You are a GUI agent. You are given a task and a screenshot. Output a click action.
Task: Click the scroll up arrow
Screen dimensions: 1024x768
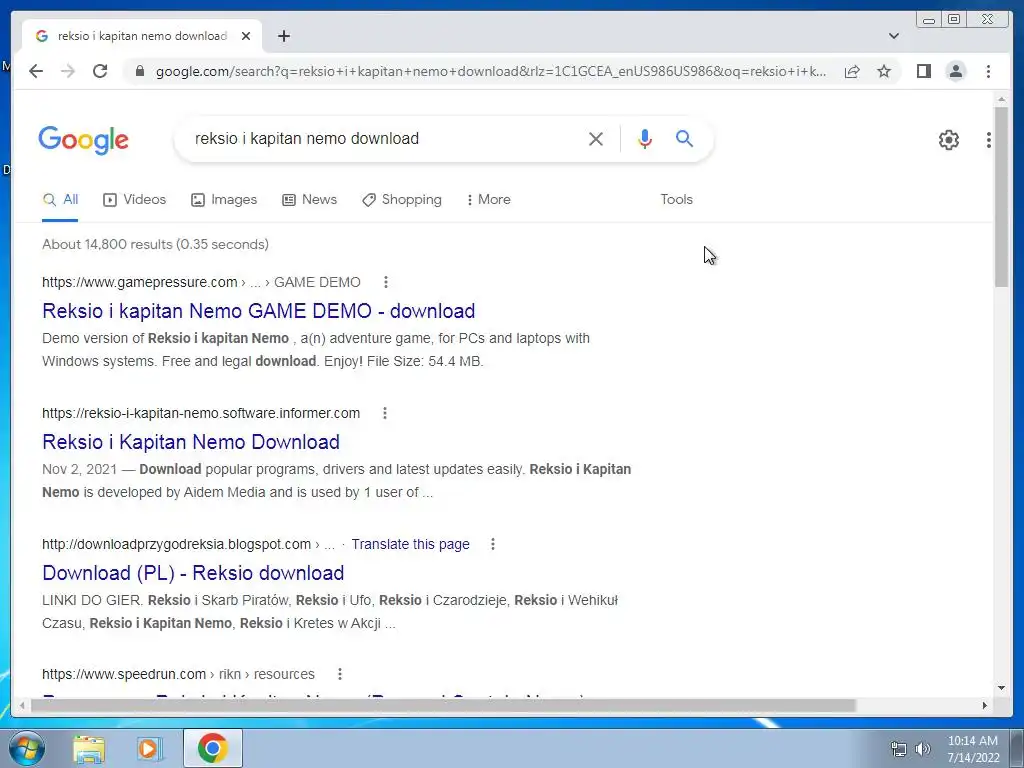(x=1001, y=99)
